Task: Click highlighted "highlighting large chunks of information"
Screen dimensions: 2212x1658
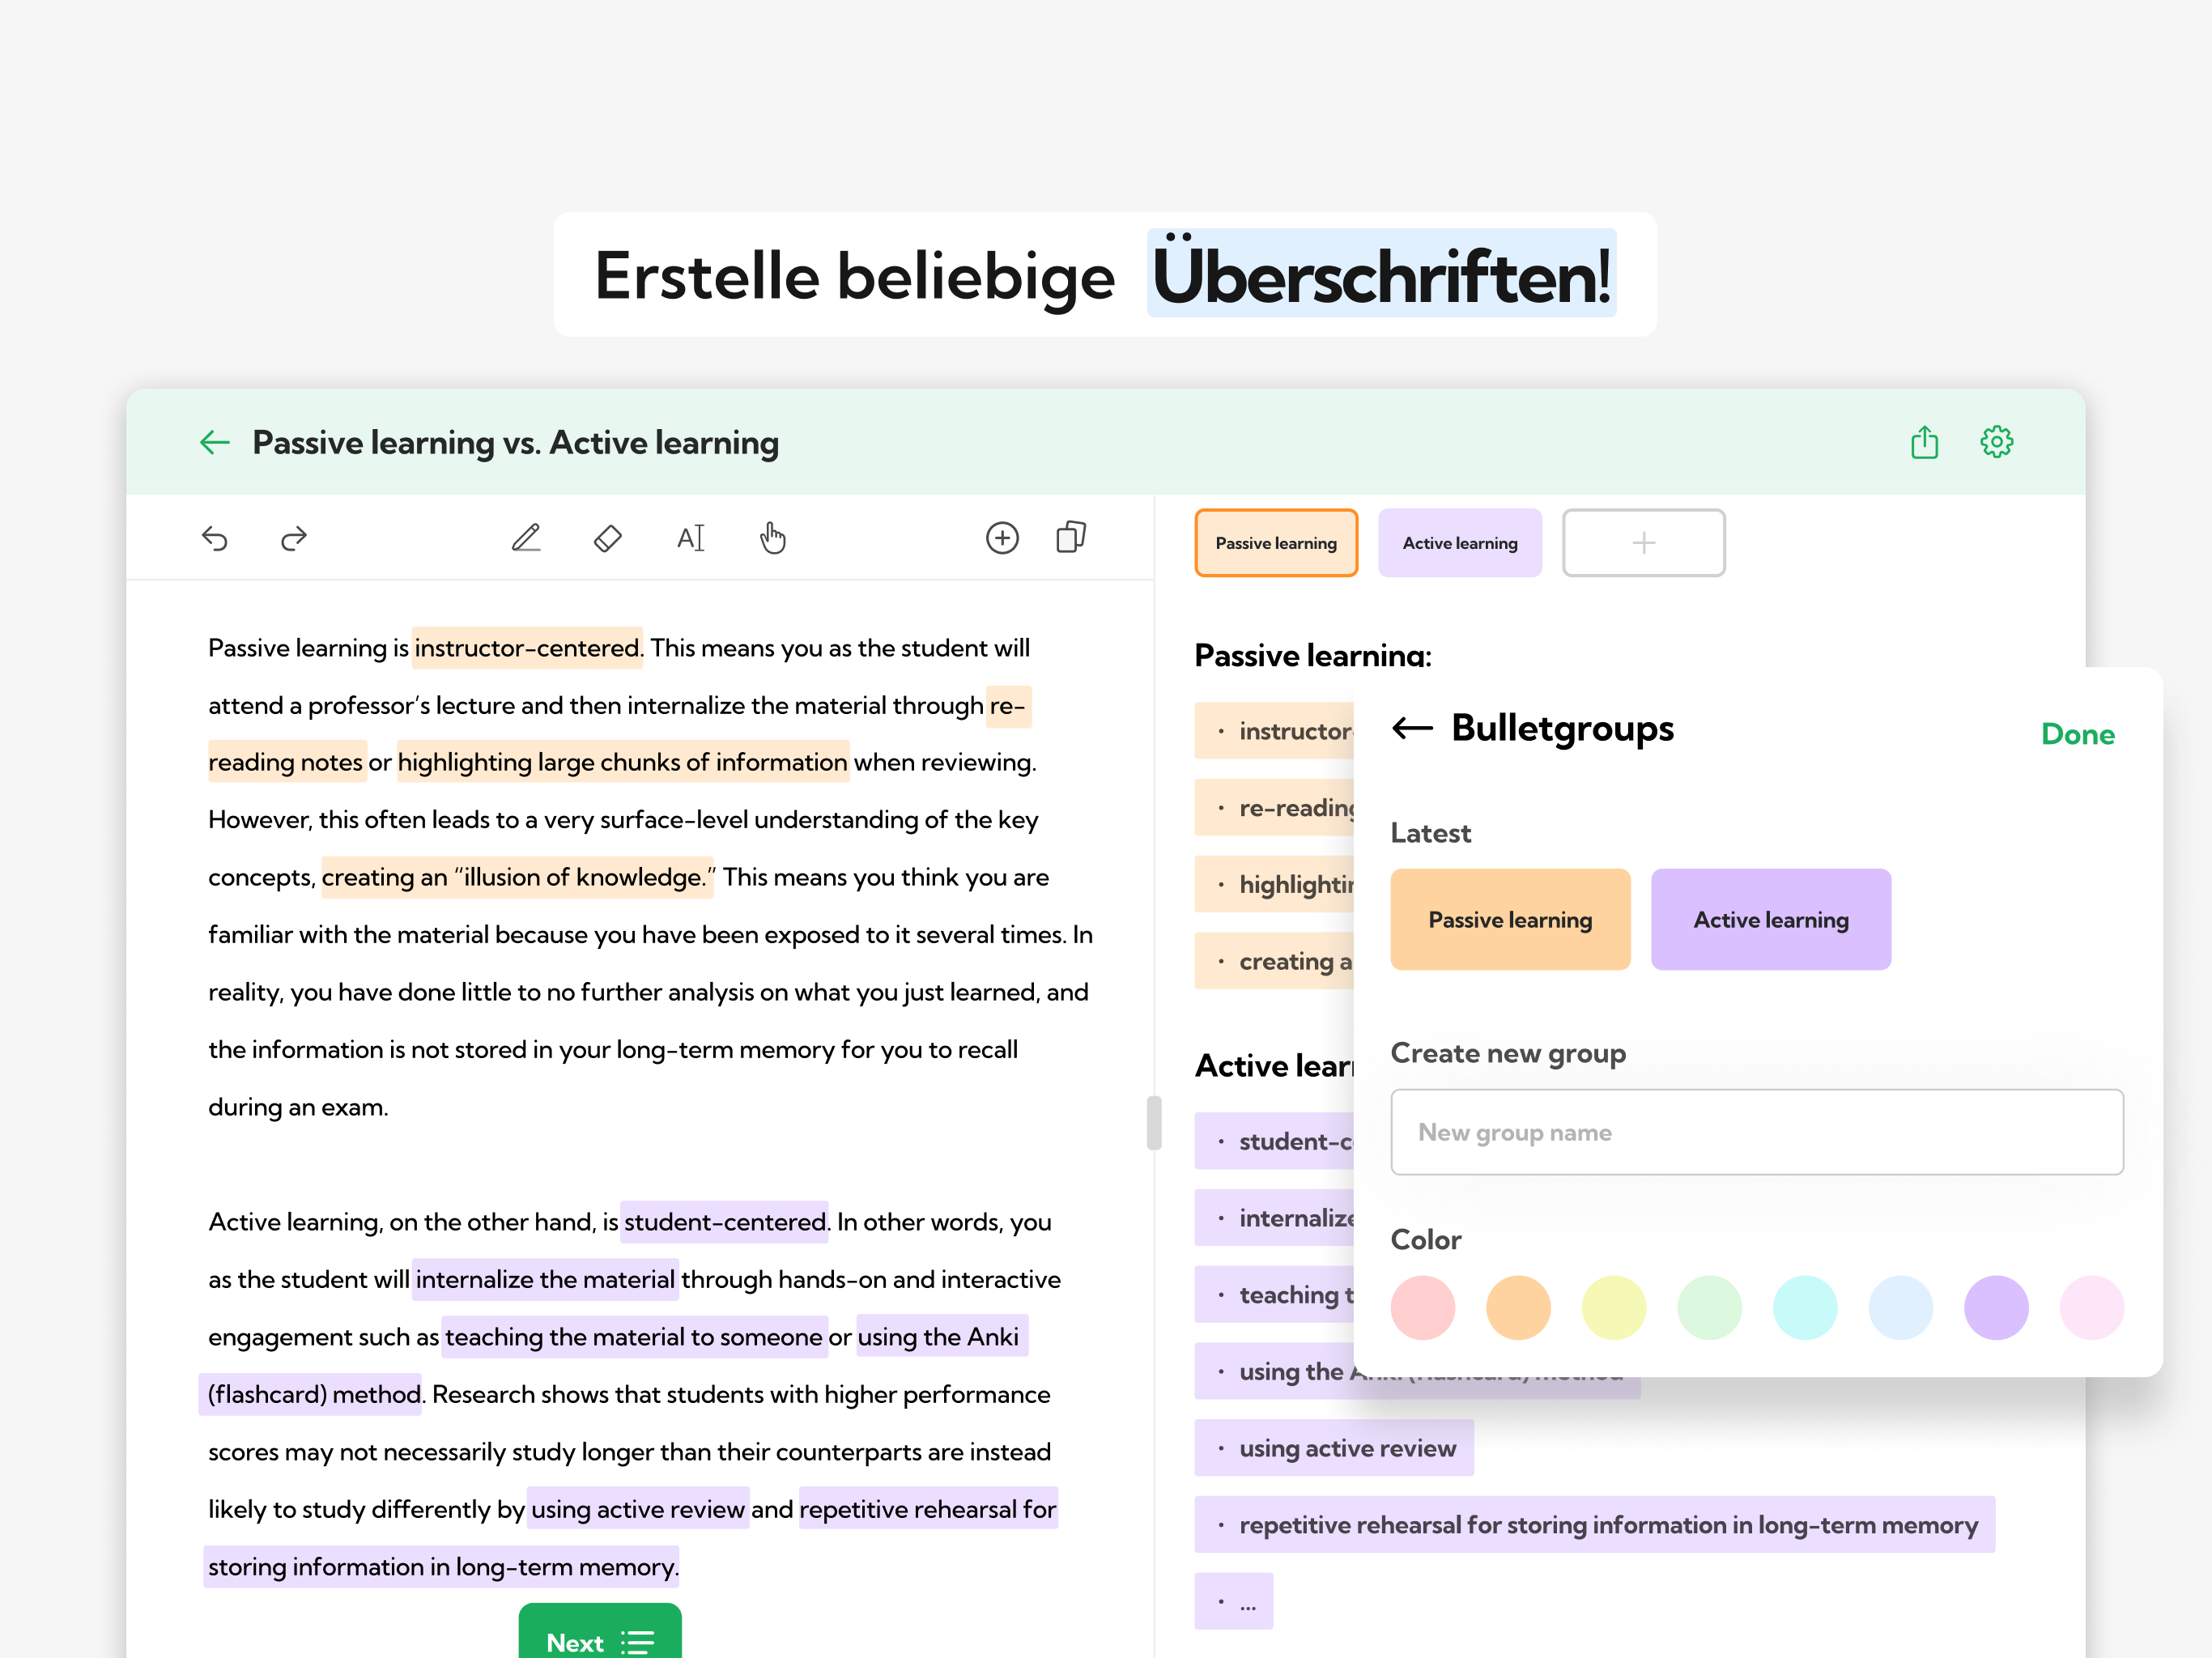Action: point(622,762)
